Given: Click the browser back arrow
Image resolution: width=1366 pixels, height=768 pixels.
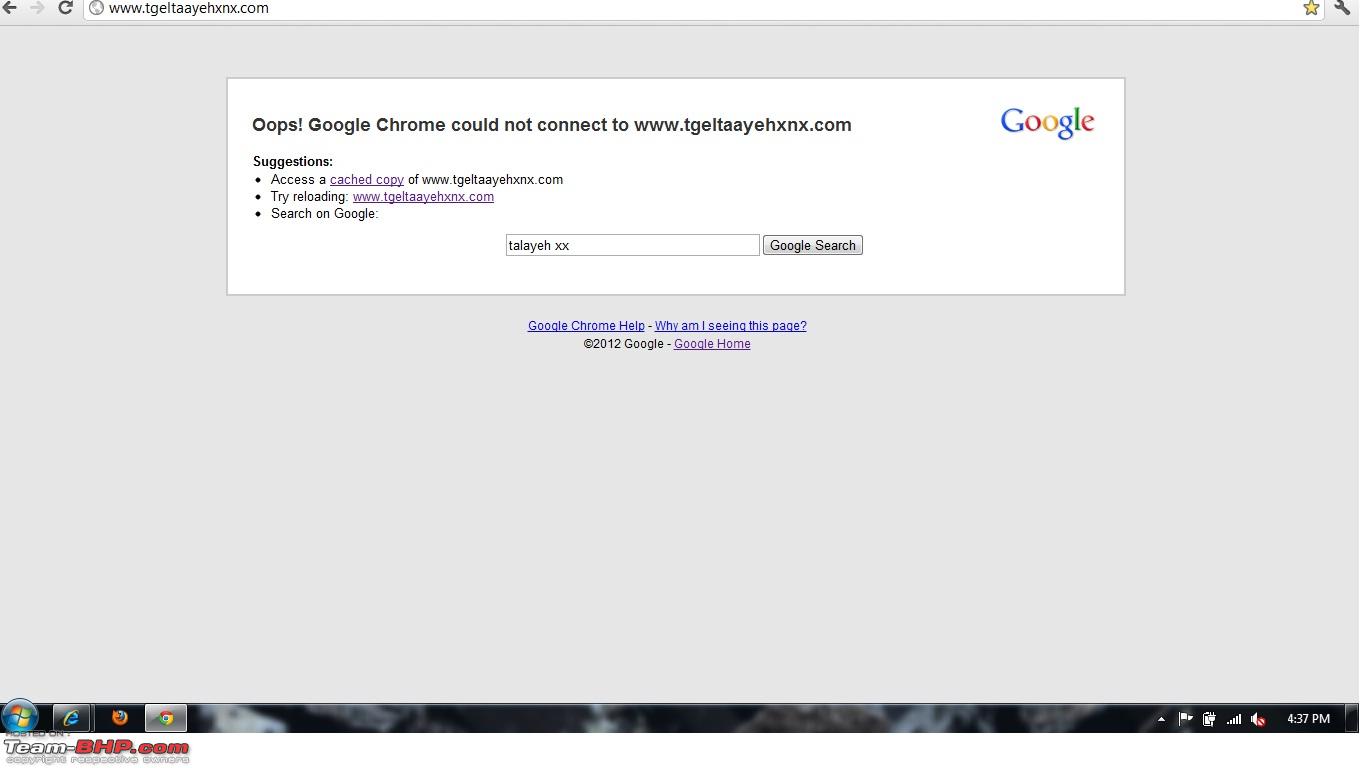Looking at the screenshot, I should tap(10, 8).
